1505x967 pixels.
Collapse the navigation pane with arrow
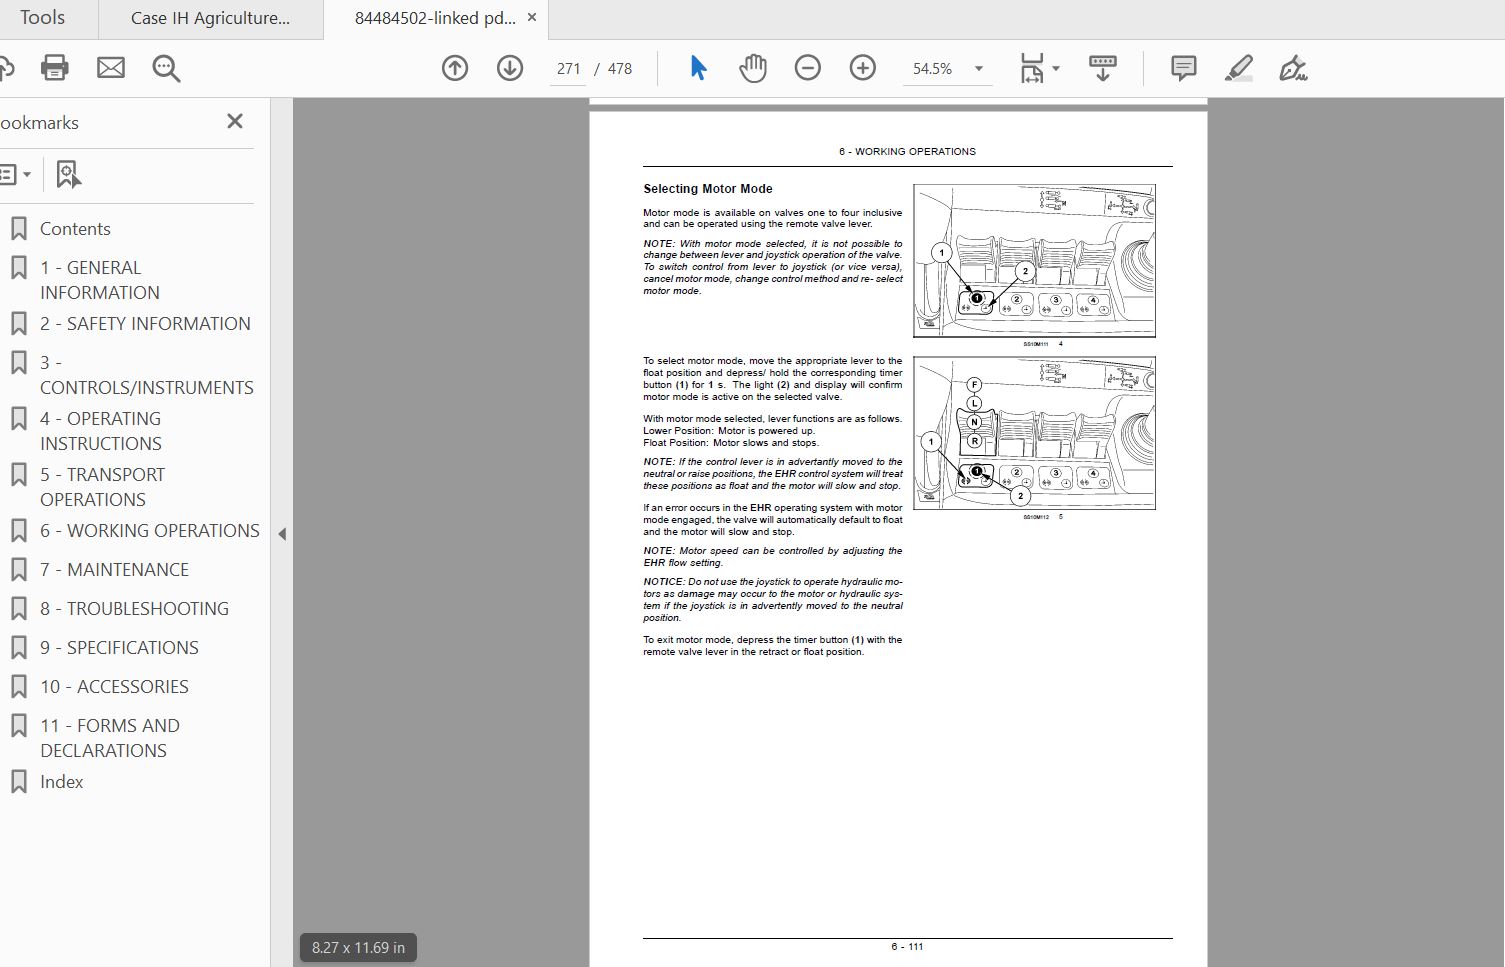[x=282, y=534]
